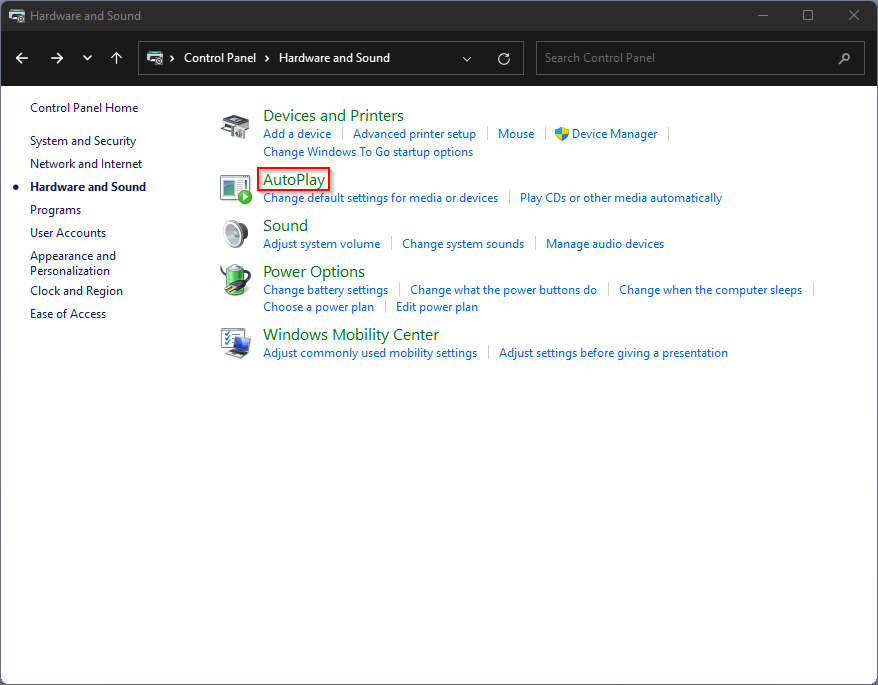
Task: Open recent locations dropdown arrow
Action: [87, 58]
